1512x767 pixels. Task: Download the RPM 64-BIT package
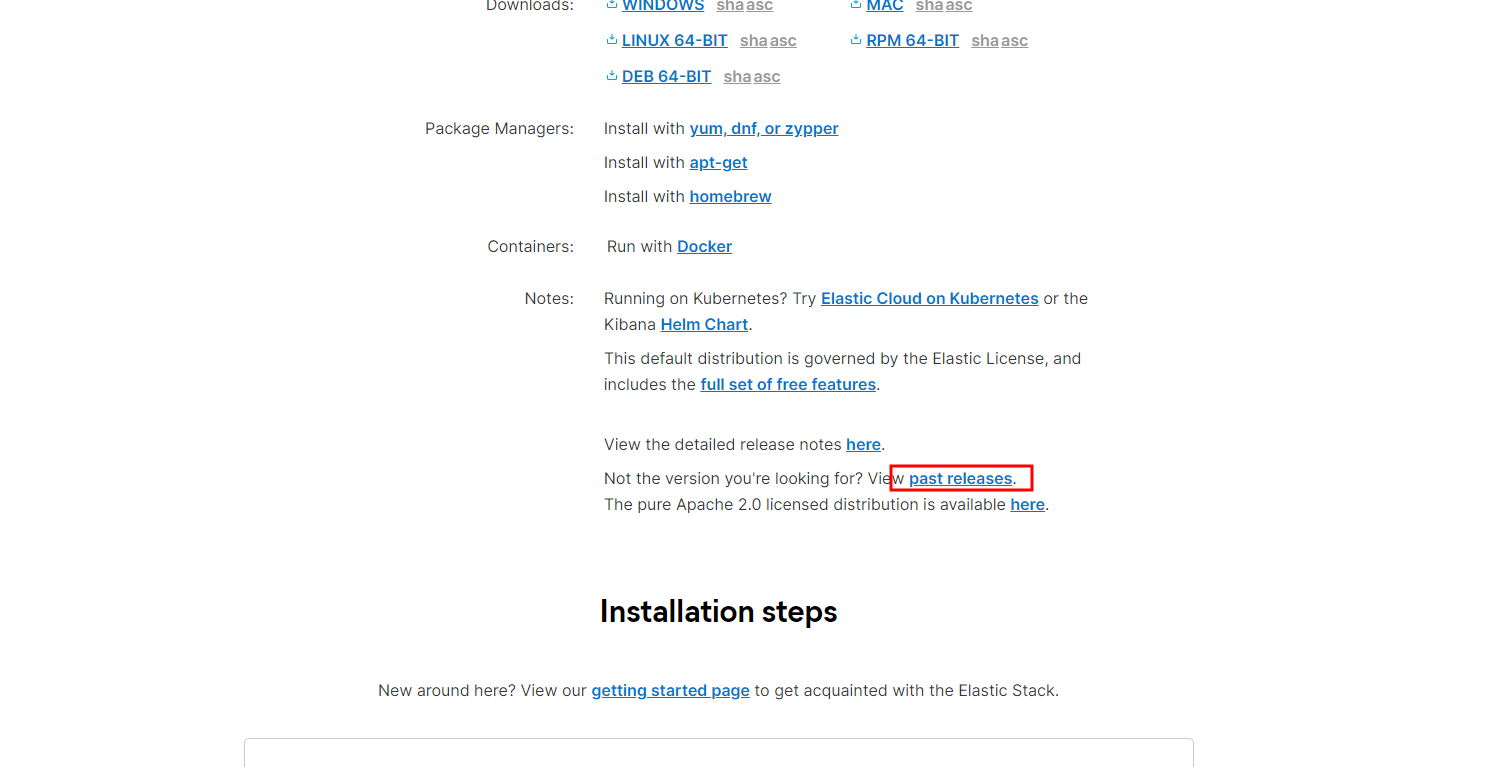[913, 41]
